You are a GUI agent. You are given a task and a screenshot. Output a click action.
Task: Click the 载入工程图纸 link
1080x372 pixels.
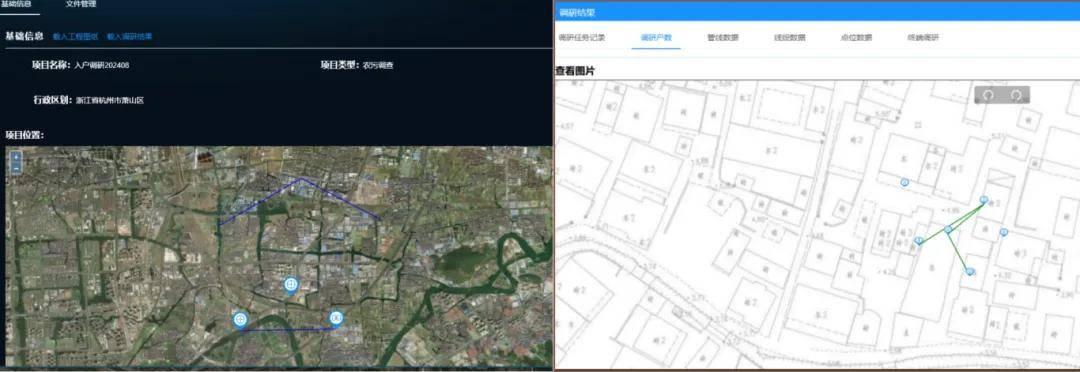[75, 37]
